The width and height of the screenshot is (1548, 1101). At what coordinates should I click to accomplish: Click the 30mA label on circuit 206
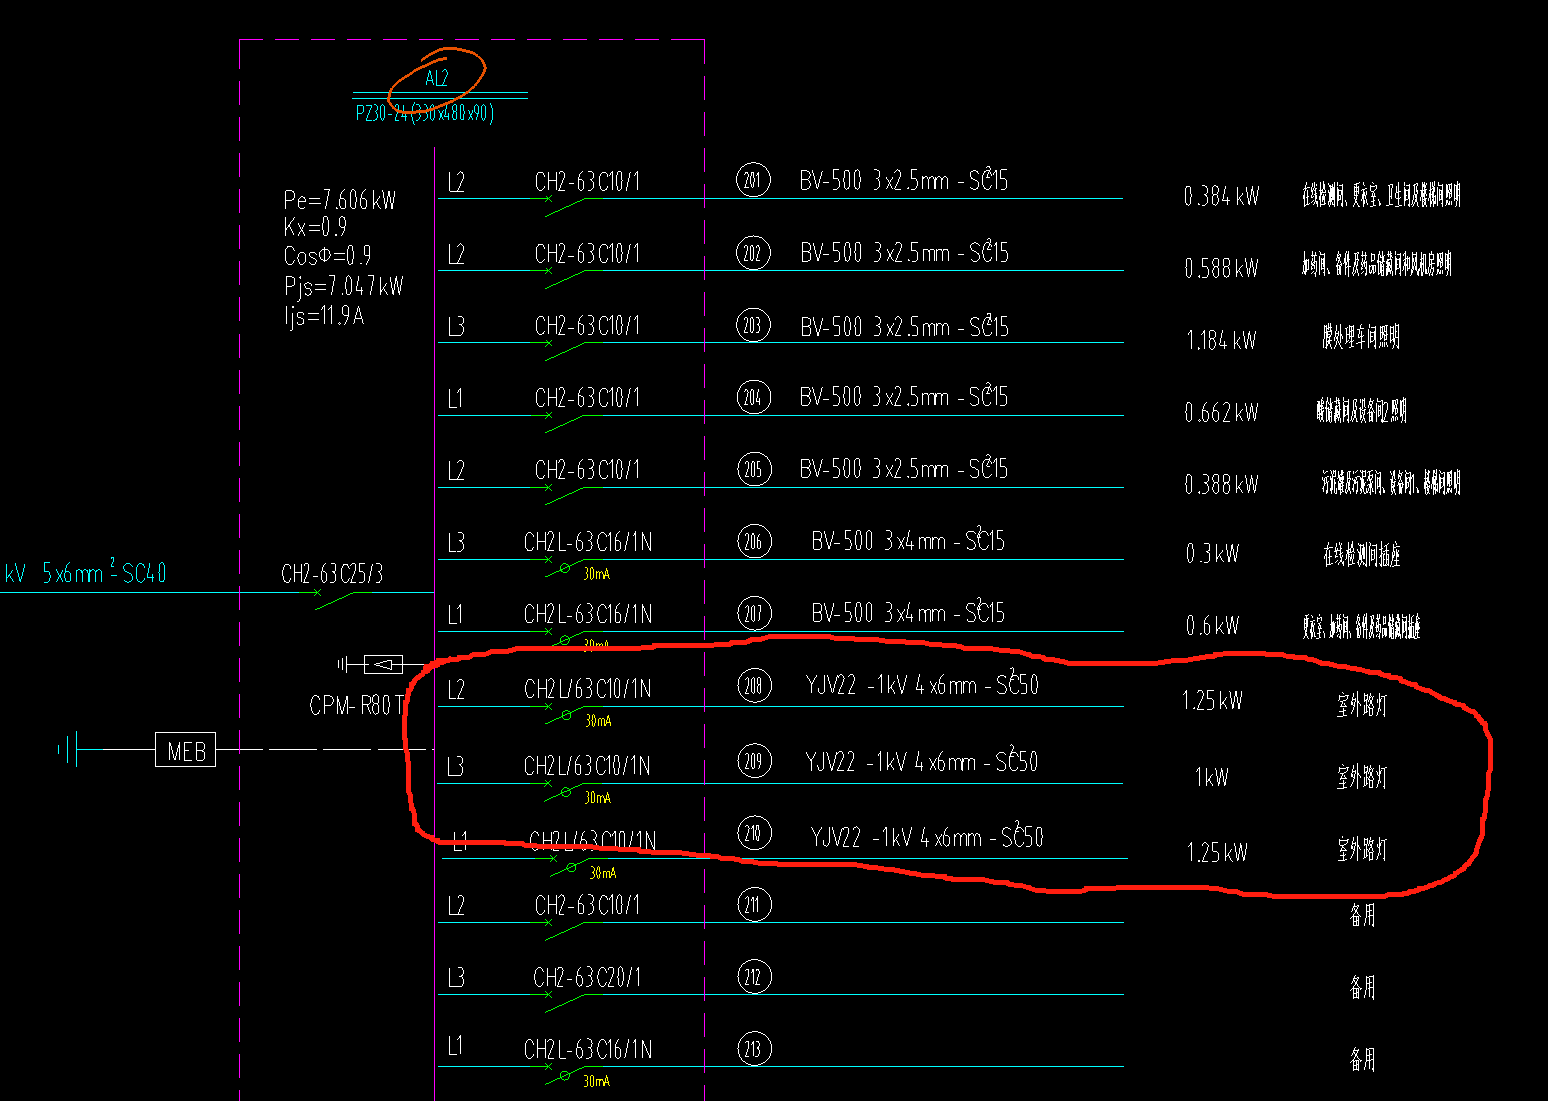[x=597, y=574]
